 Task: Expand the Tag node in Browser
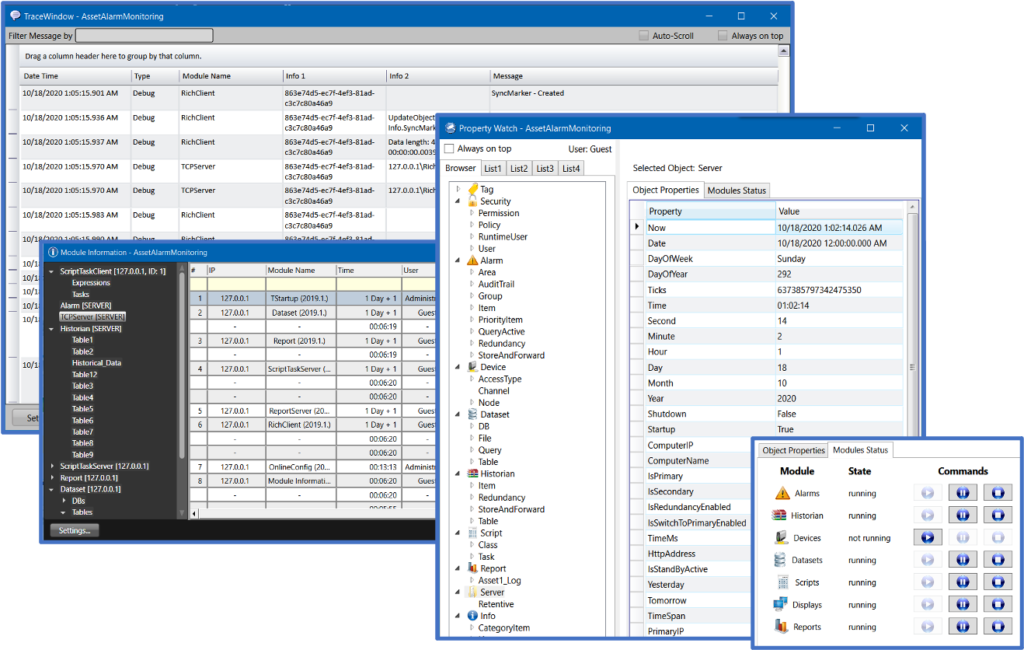458,189
